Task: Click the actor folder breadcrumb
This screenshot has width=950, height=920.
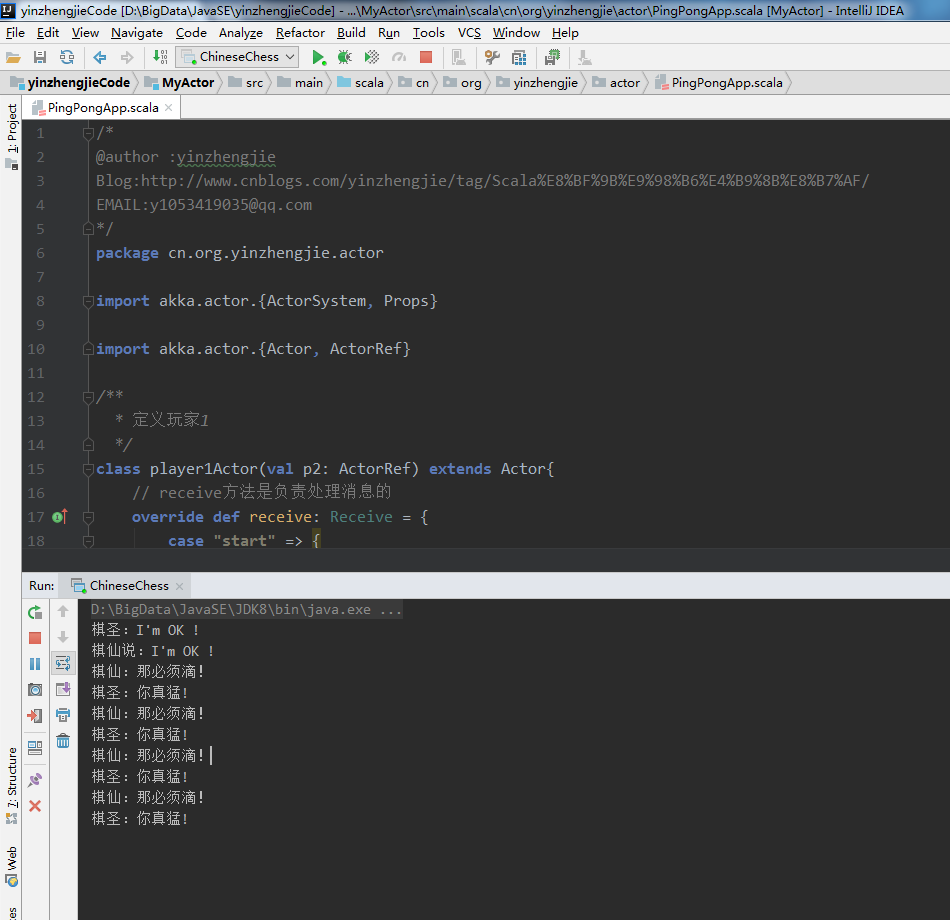Action: (x=616, y=82)
